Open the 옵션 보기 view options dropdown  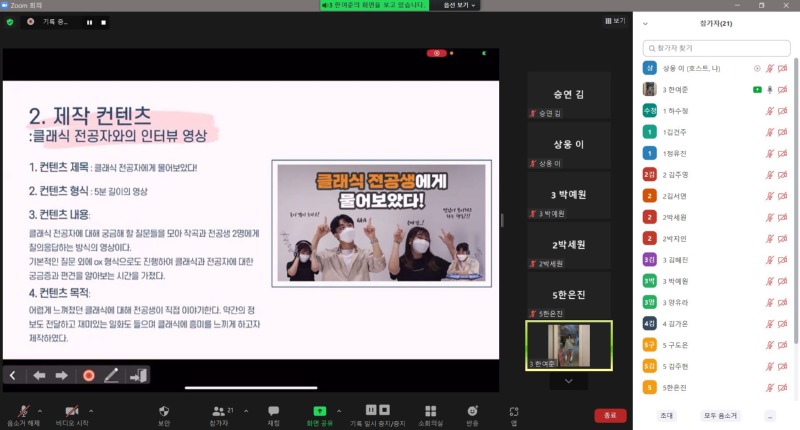(x=459, y=5)
